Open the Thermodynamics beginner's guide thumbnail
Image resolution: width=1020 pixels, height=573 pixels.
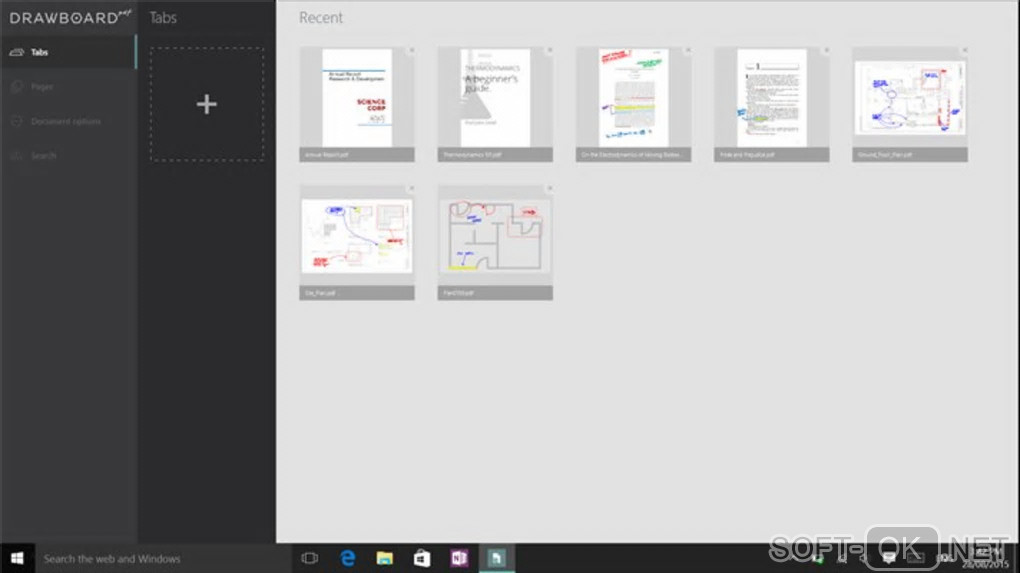pyautogui.click(x=495, y=104)
